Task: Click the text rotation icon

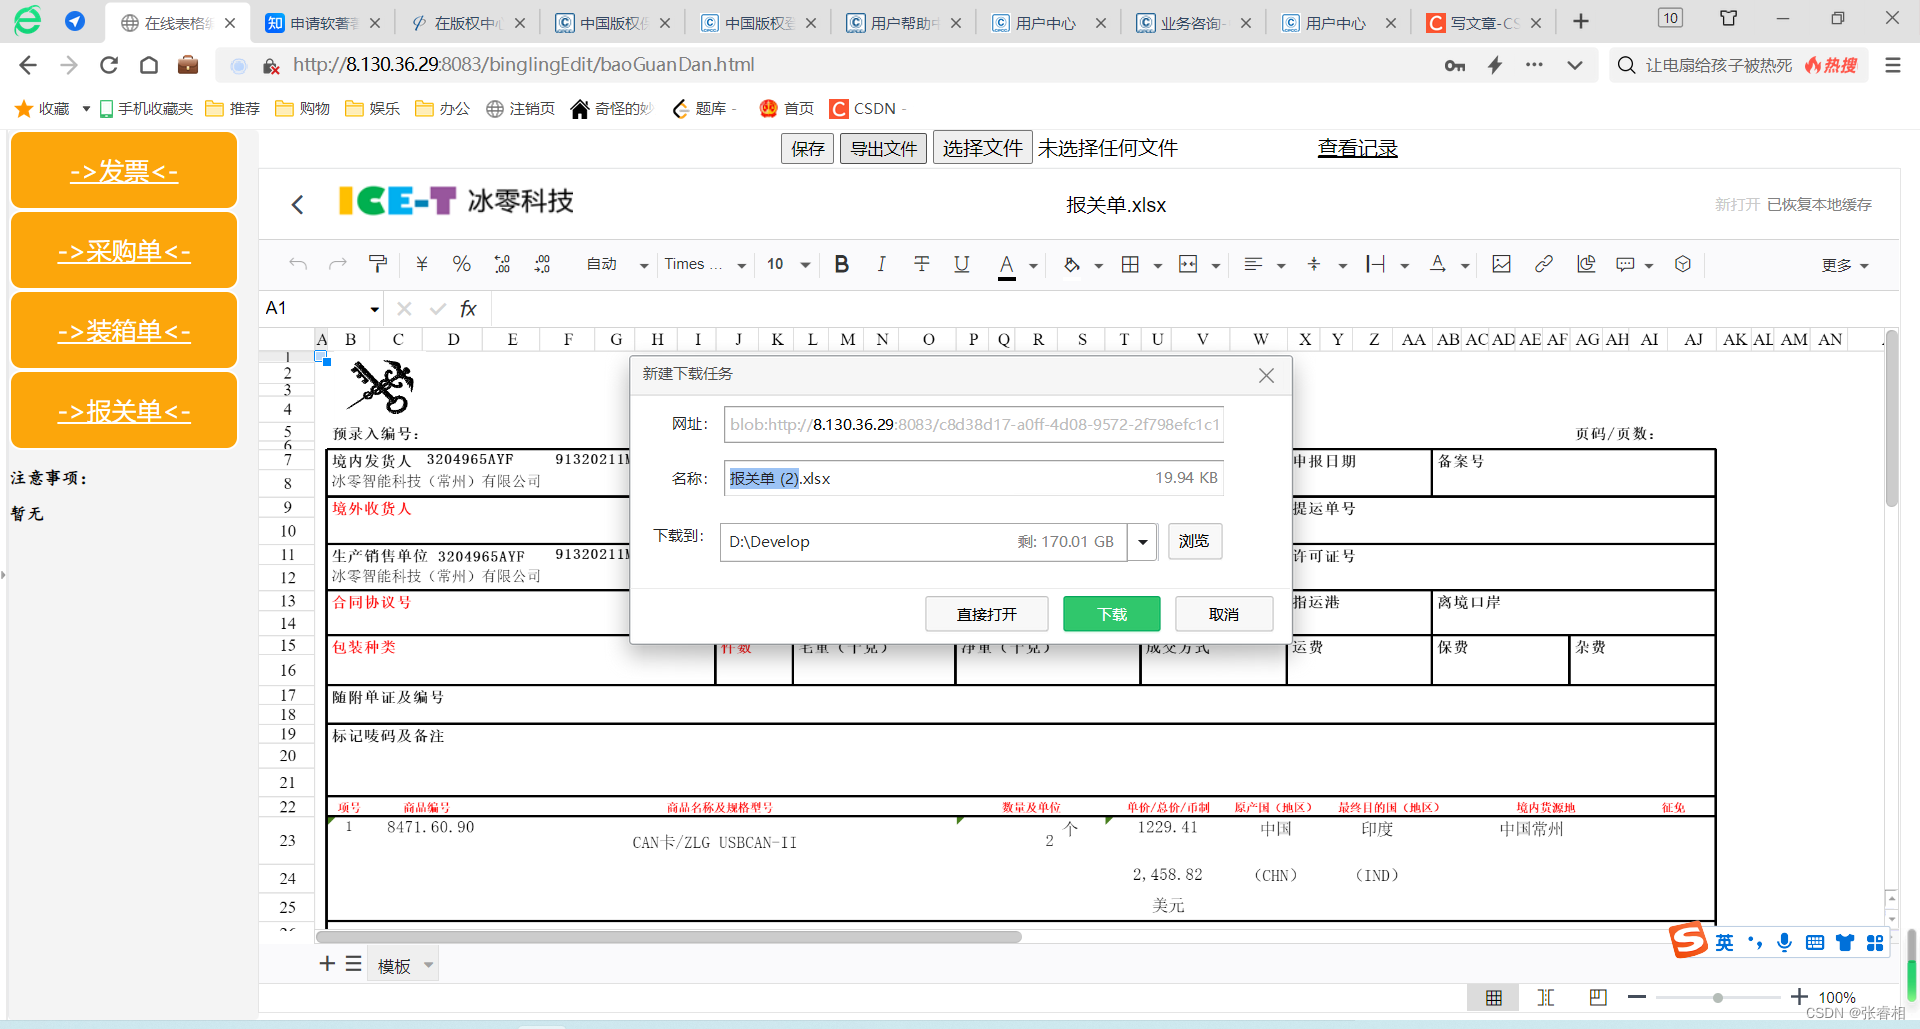Action: [1437, 264]
